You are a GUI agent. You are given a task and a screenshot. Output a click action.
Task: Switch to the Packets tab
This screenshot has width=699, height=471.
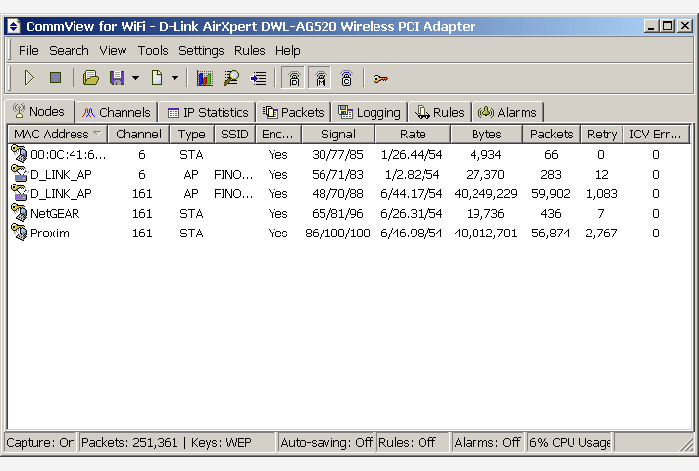[x=294, y=112]
